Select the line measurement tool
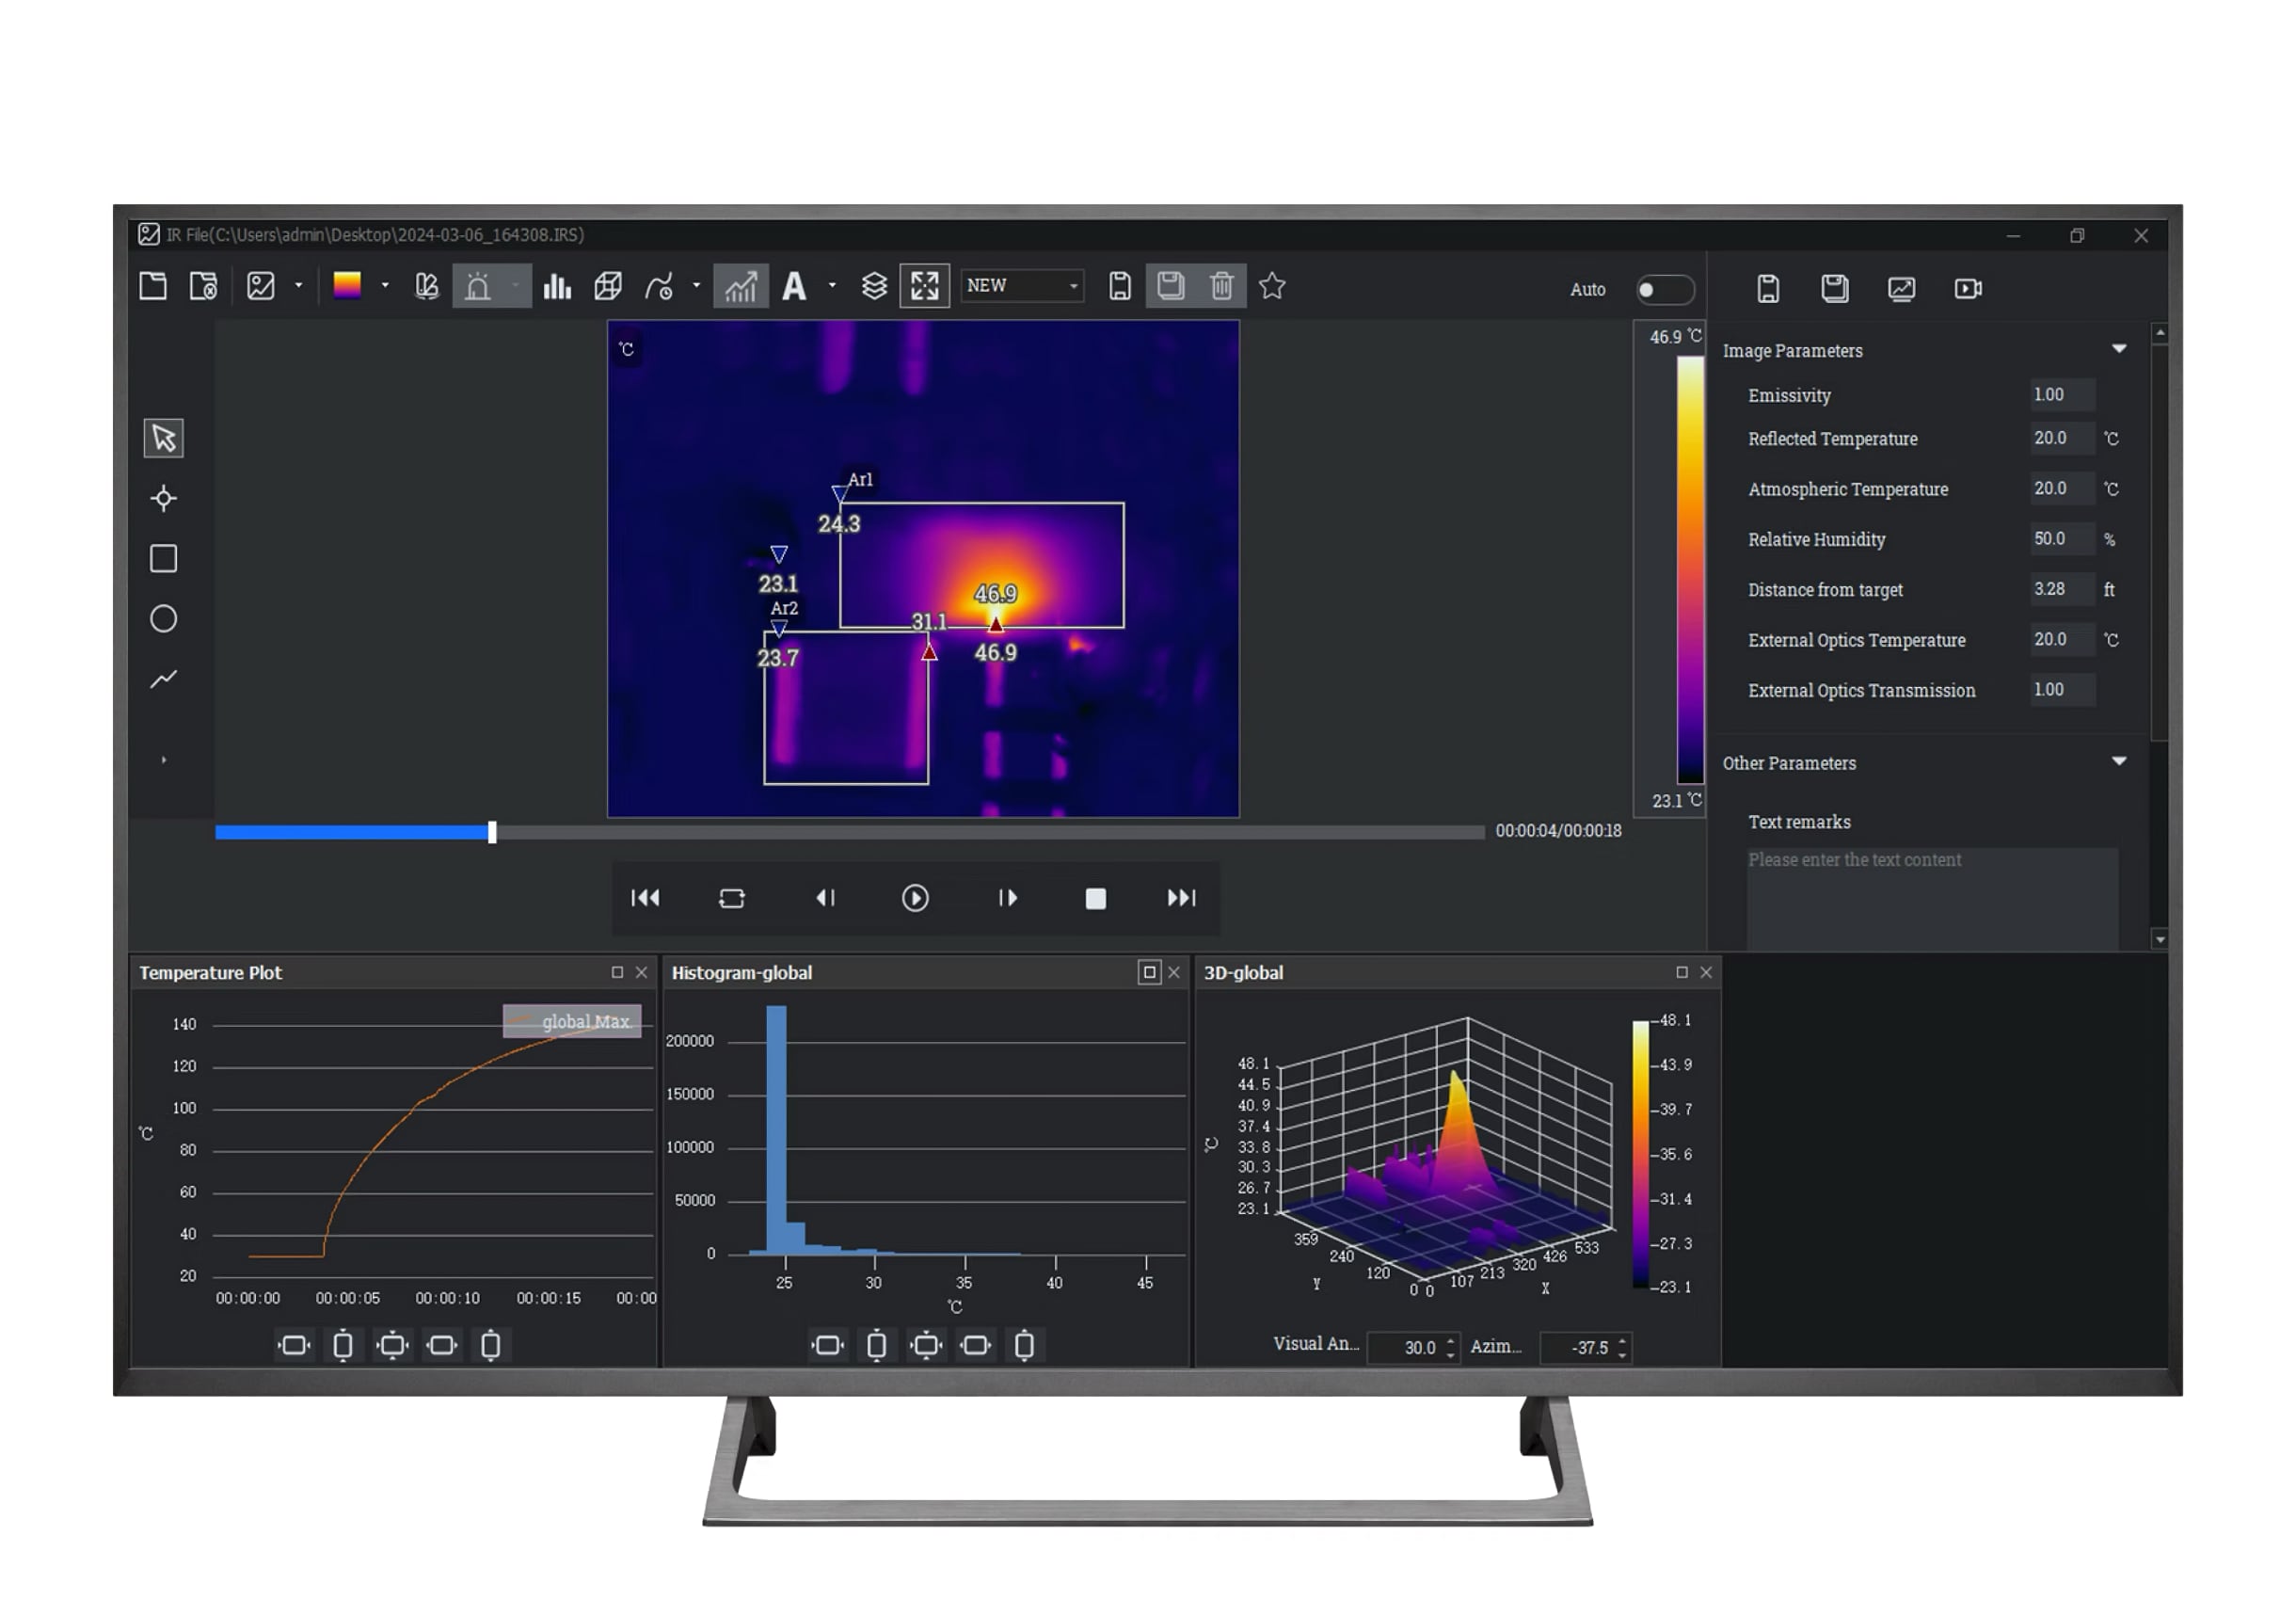The image size is (2296, 1600). pos(164,680)
